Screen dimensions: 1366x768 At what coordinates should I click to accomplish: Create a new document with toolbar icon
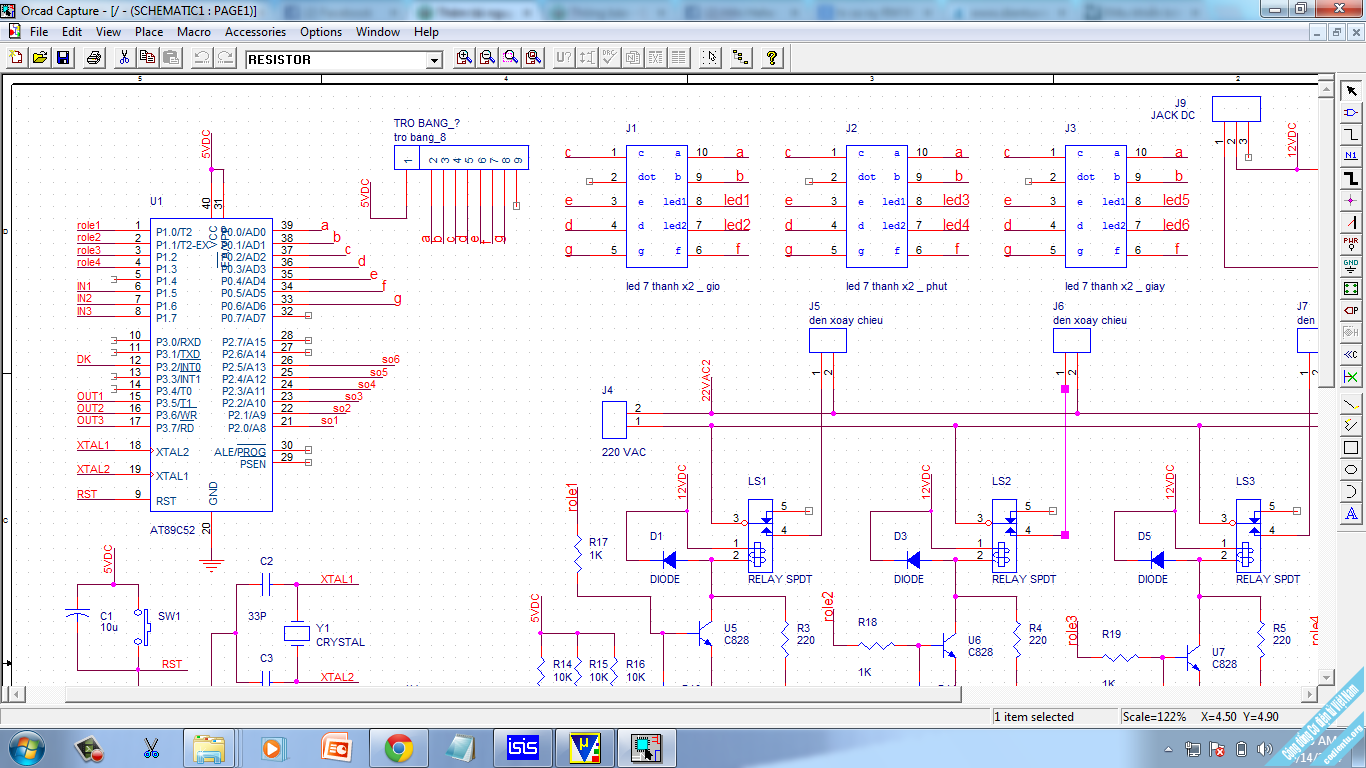click(x=16, y=58)
